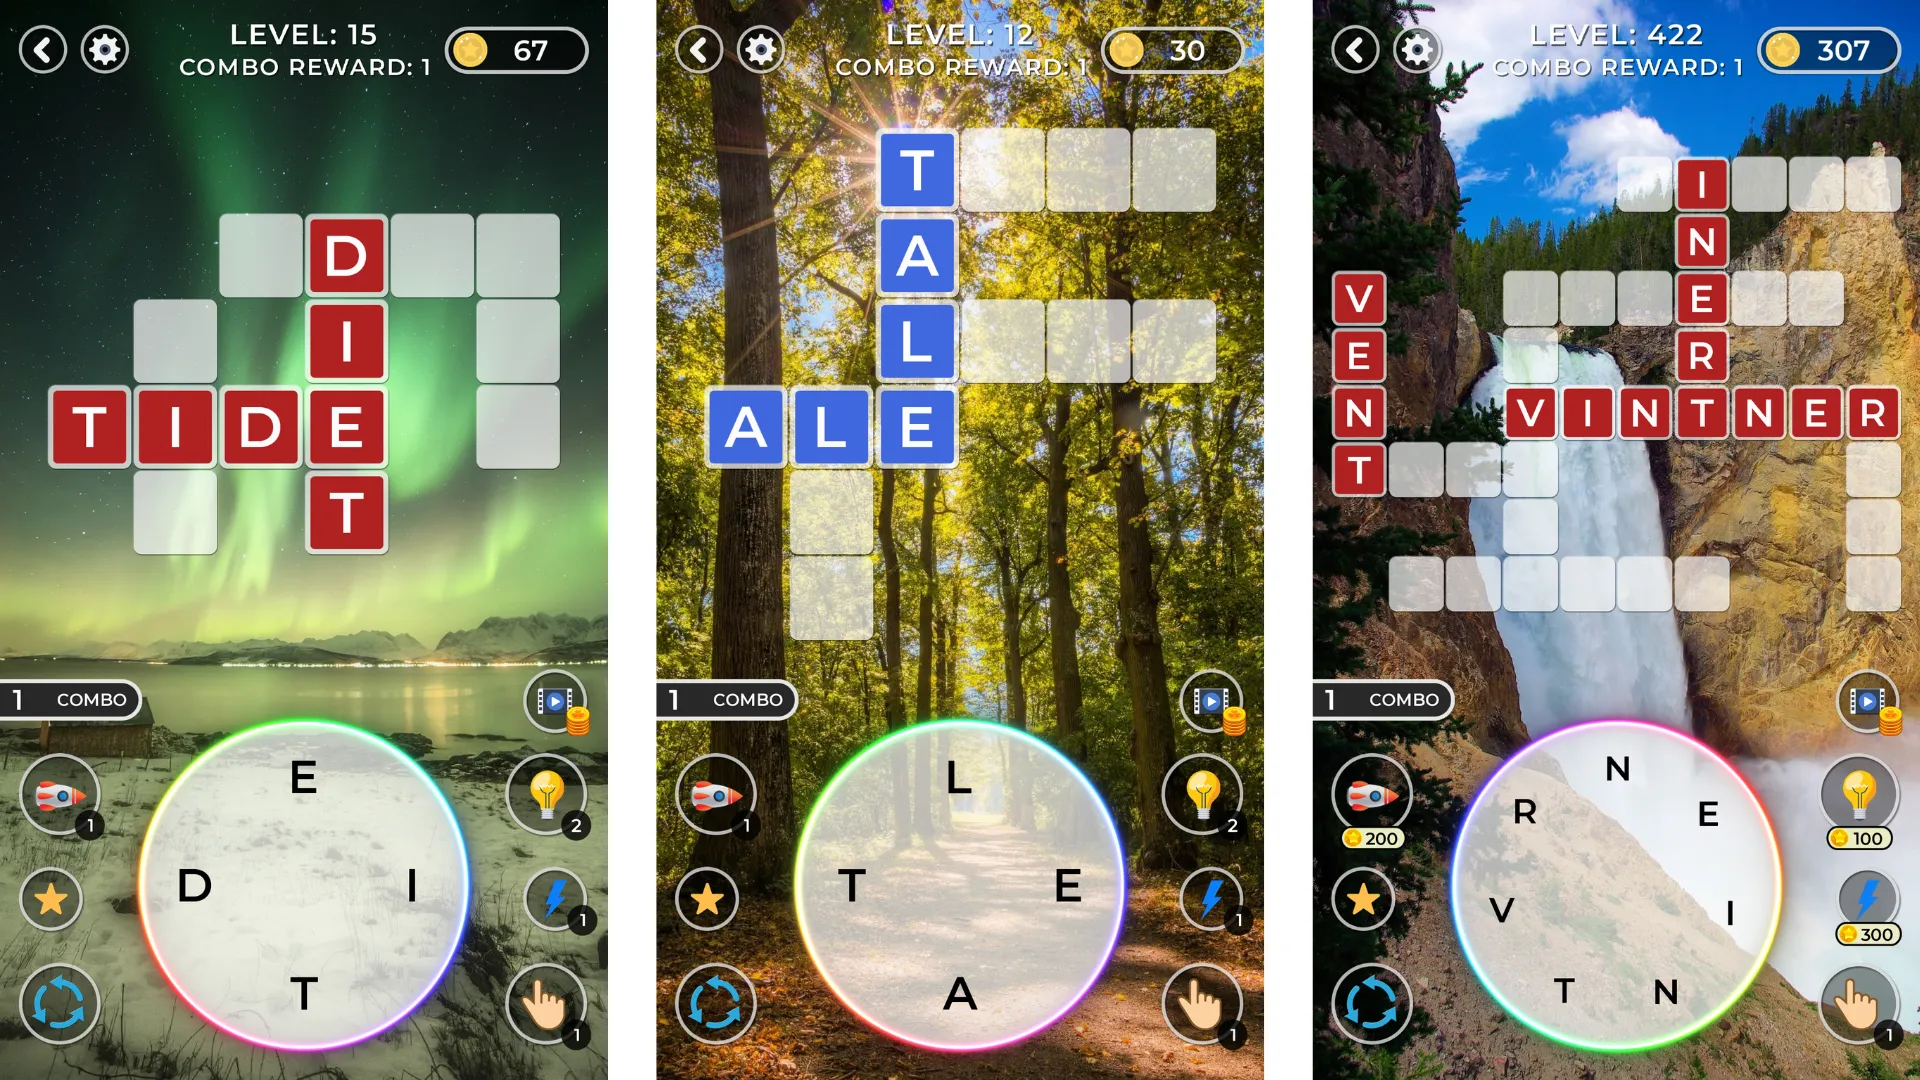The height and width of the screenshot is (1080, 1920).
Task: Tap the rocket boost icon in level 422
Action: (1370, 791)
